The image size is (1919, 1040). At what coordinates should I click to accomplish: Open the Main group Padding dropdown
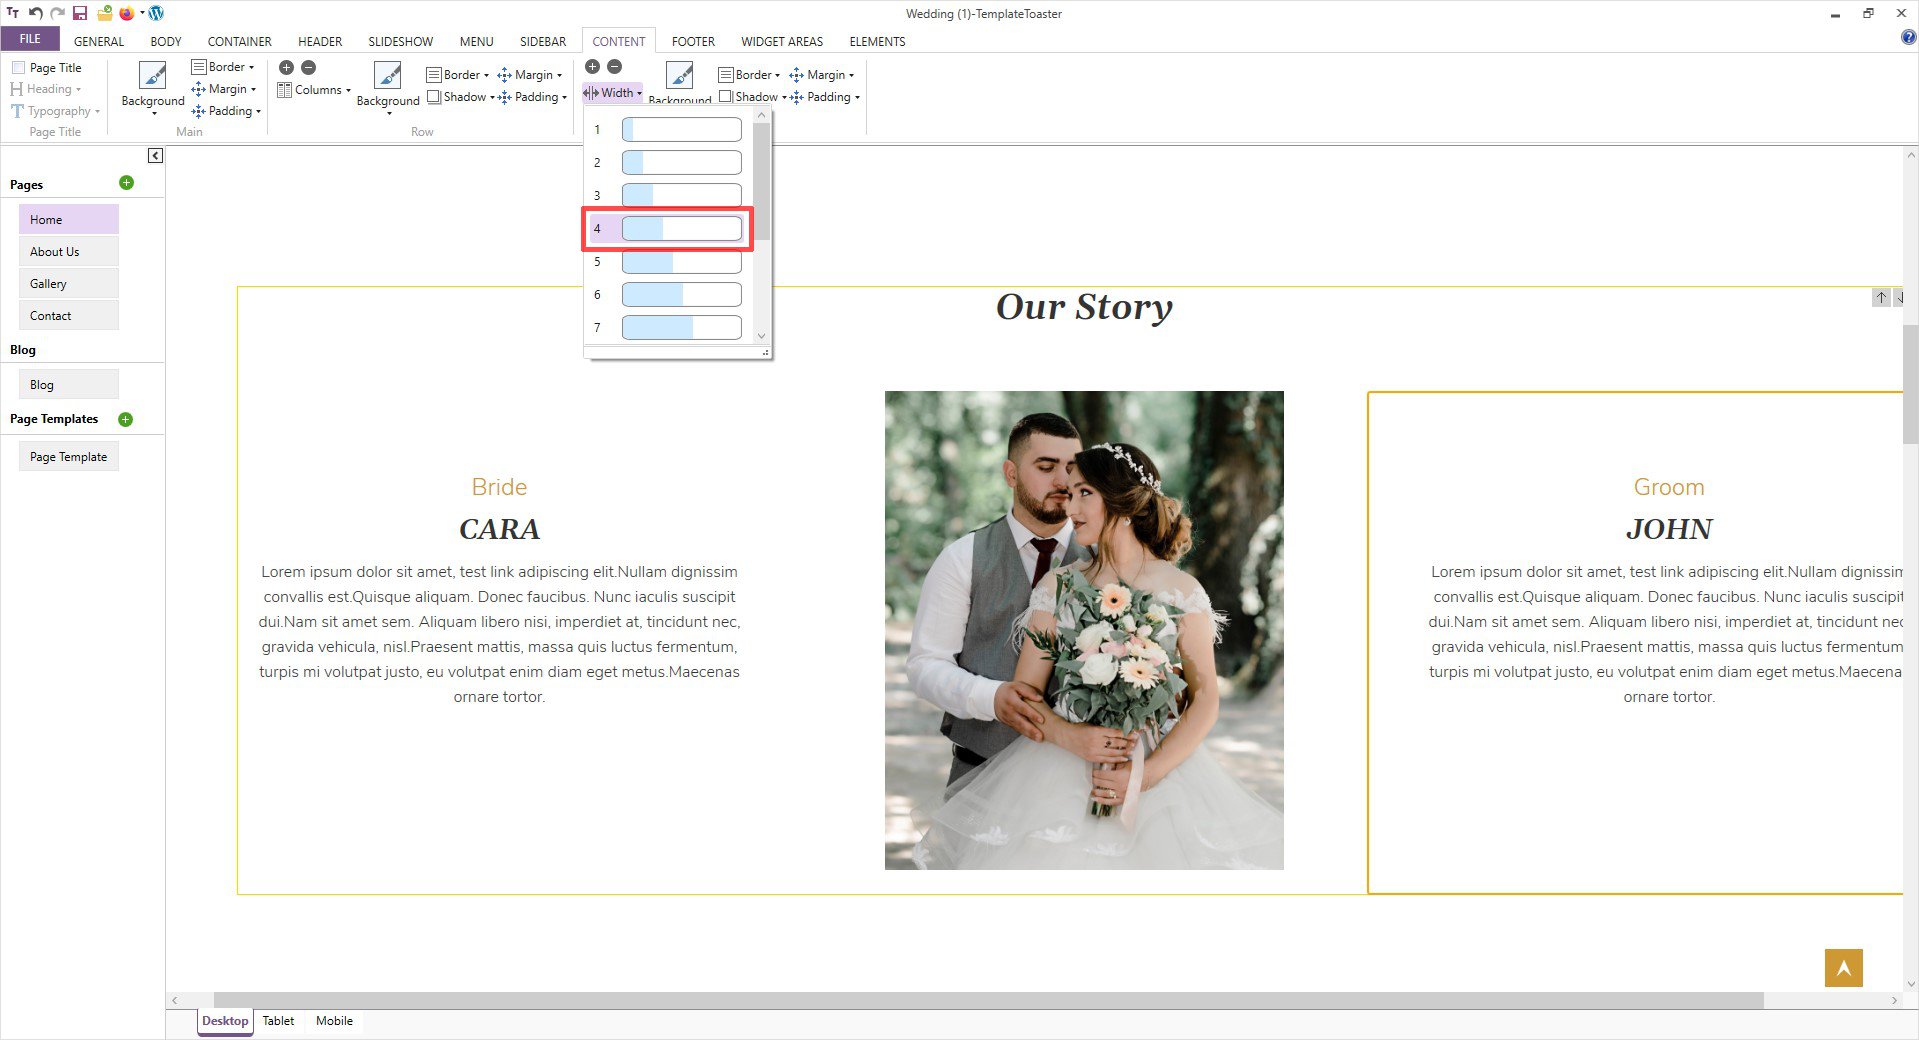[x=226, y=111]
